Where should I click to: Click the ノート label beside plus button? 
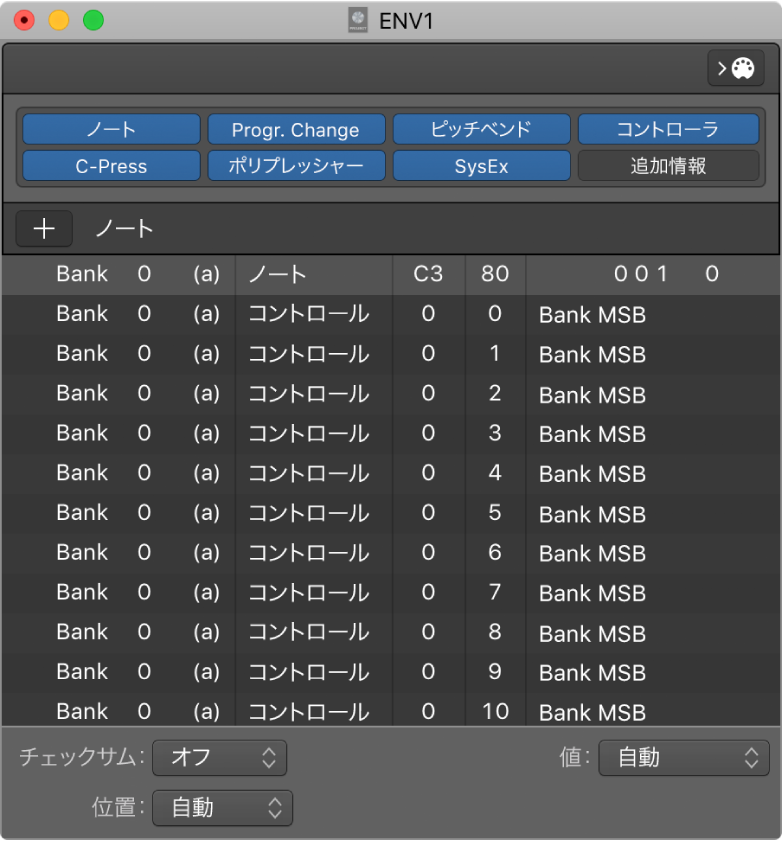(x=124, y=229)
